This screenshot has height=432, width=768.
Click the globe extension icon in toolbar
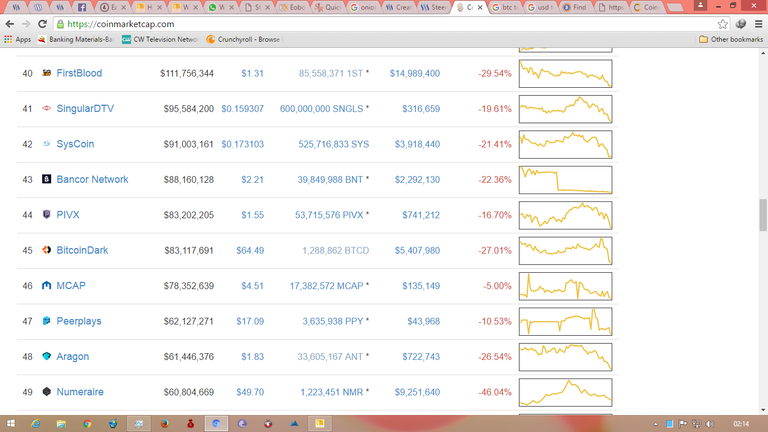[741, 24]
